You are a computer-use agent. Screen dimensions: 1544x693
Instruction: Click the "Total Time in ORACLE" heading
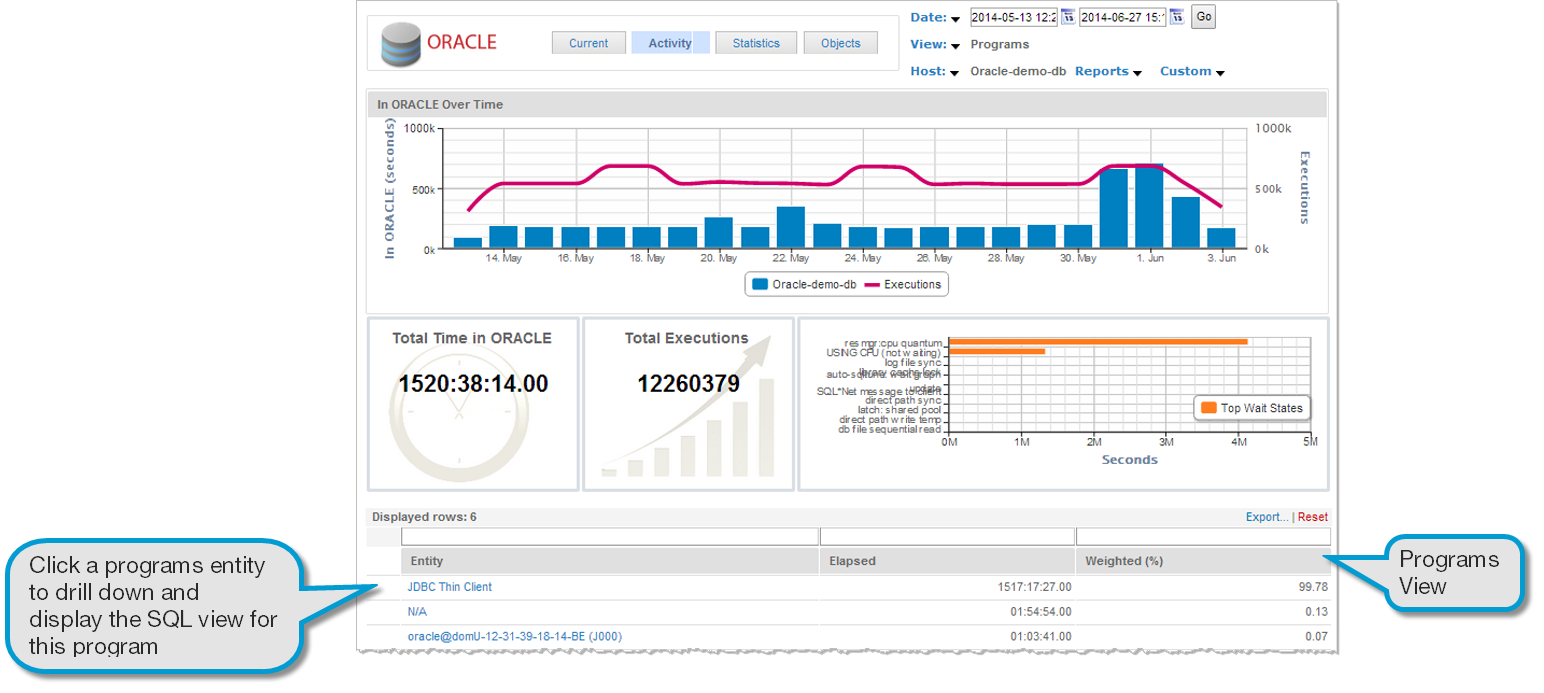472,338
